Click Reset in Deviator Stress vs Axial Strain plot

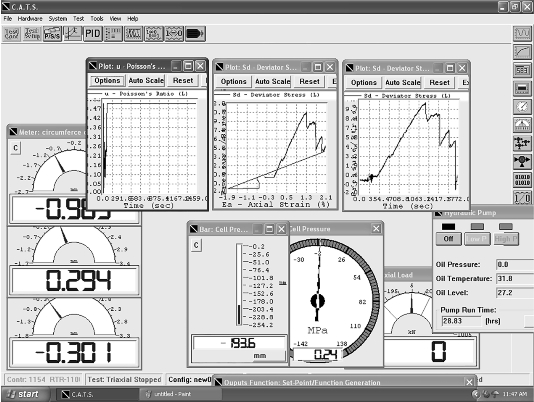click(x=310, y=82)
